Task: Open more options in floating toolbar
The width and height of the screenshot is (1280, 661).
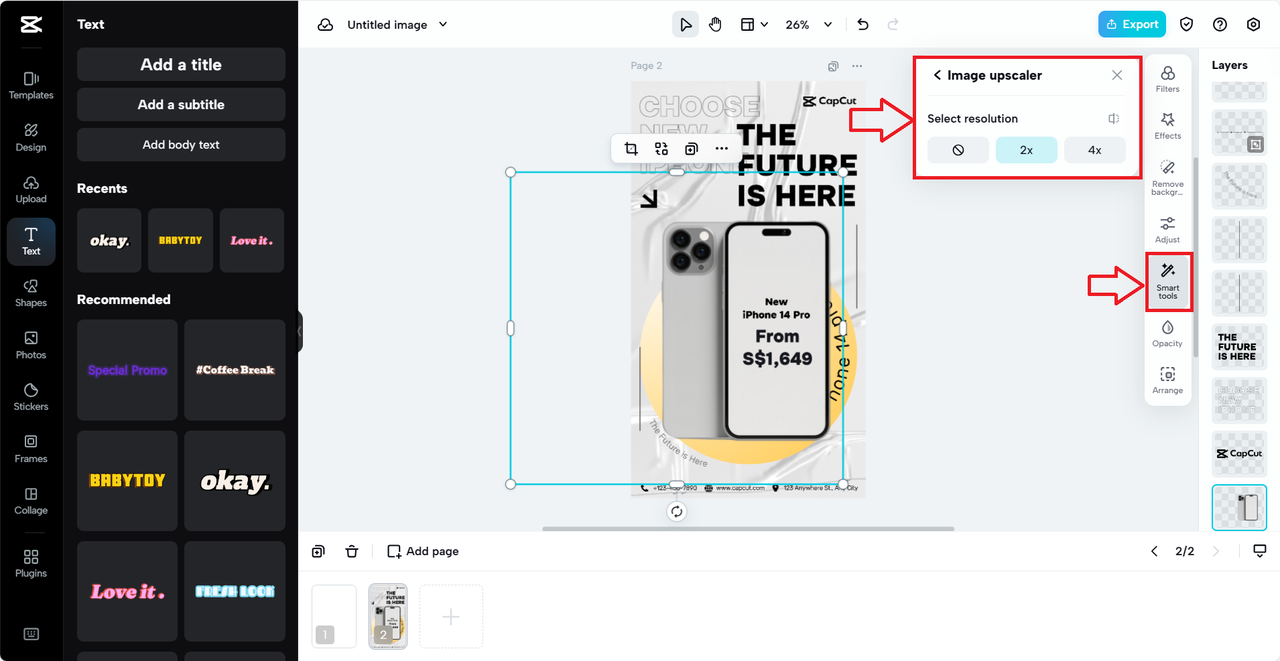Action: (x=722, y=149)
